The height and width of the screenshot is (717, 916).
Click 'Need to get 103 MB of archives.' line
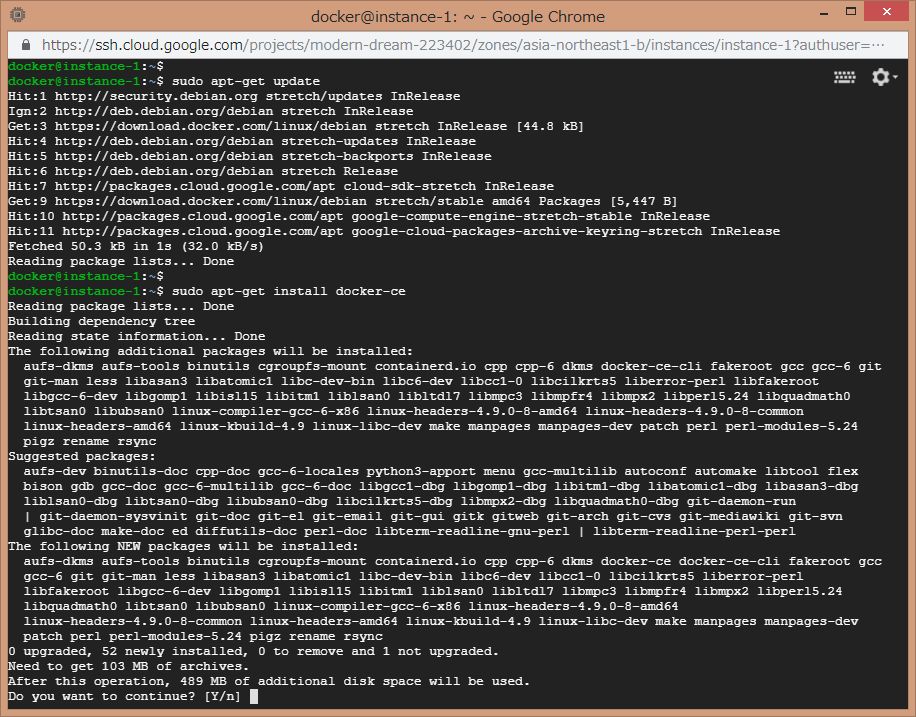click(128, 666)
